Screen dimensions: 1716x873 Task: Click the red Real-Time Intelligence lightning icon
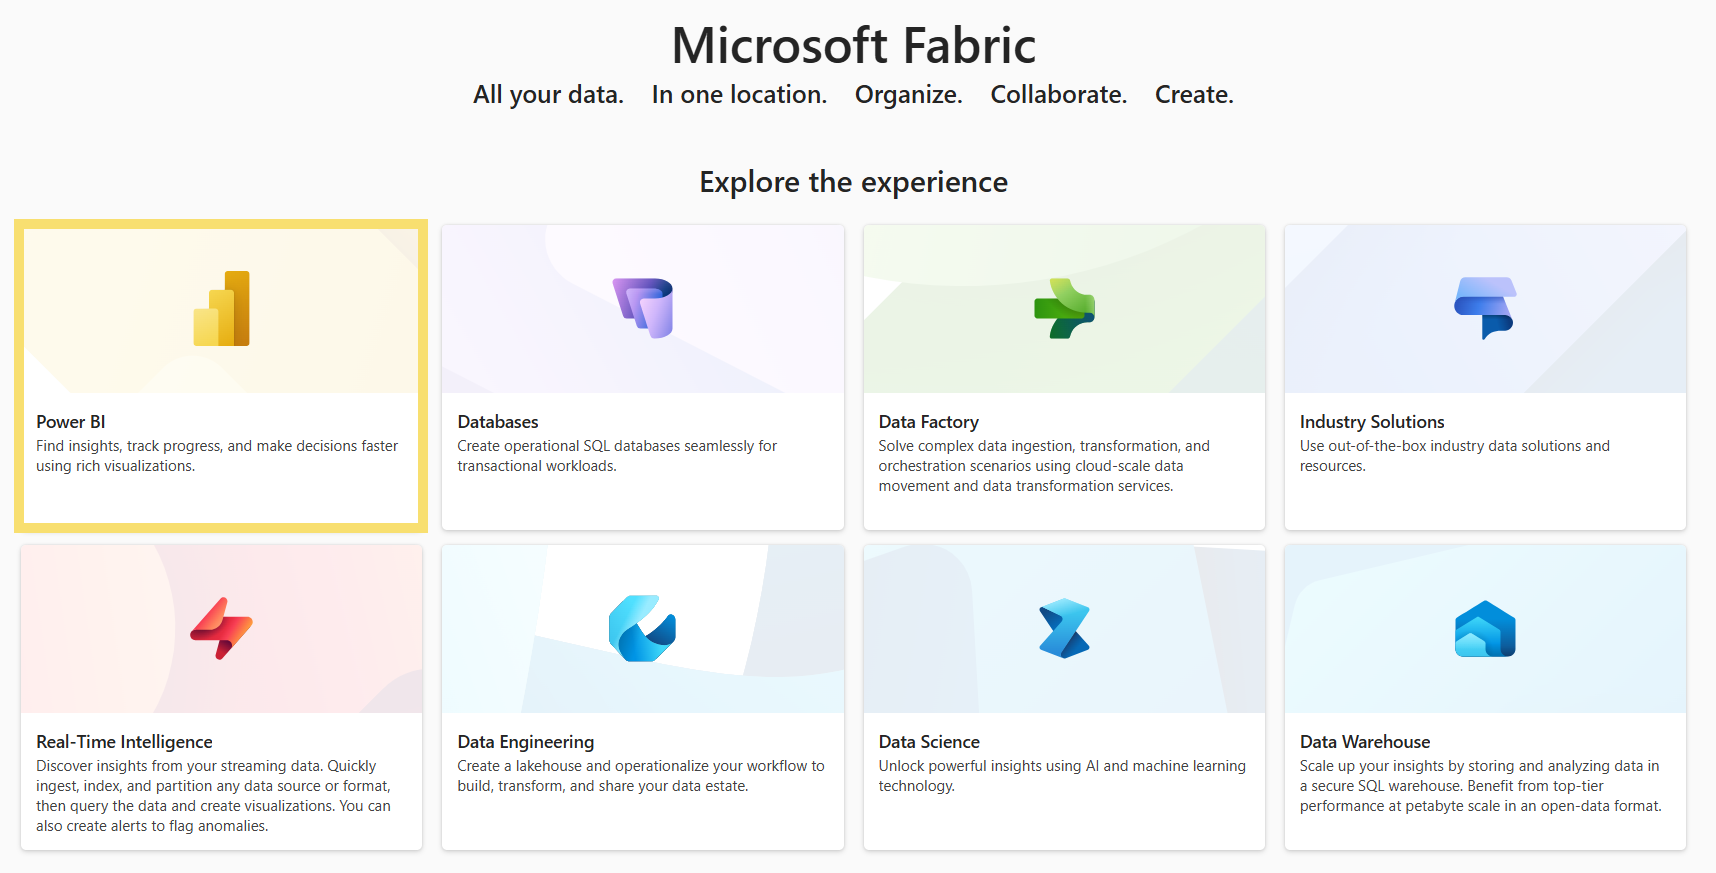221,628
